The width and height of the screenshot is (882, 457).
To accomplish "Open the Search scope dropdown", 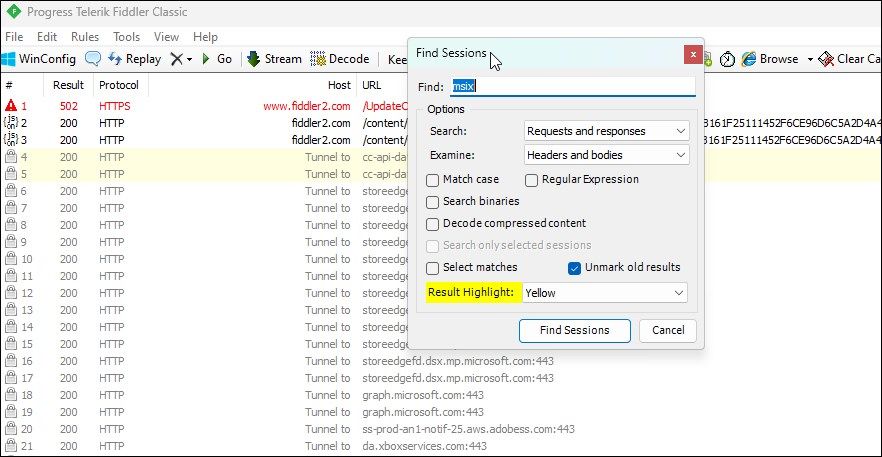I will (606, 131).
